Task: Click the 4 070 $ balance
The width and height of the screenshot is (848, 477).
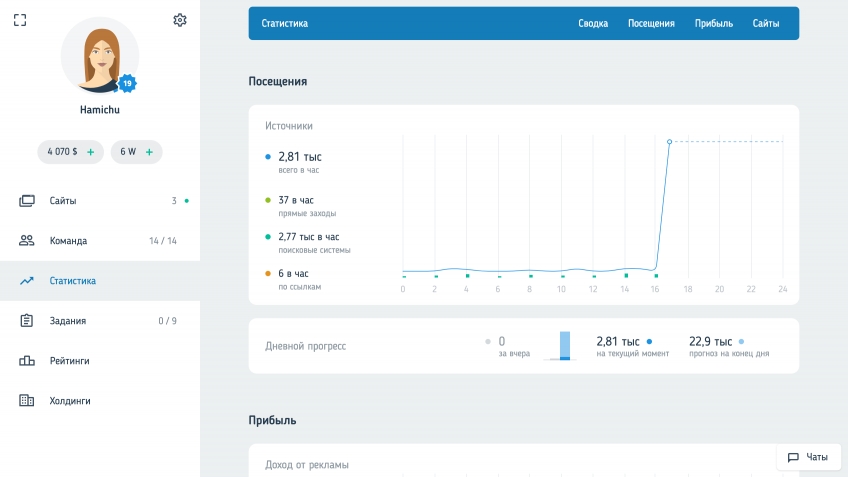Action: (62, 152)
